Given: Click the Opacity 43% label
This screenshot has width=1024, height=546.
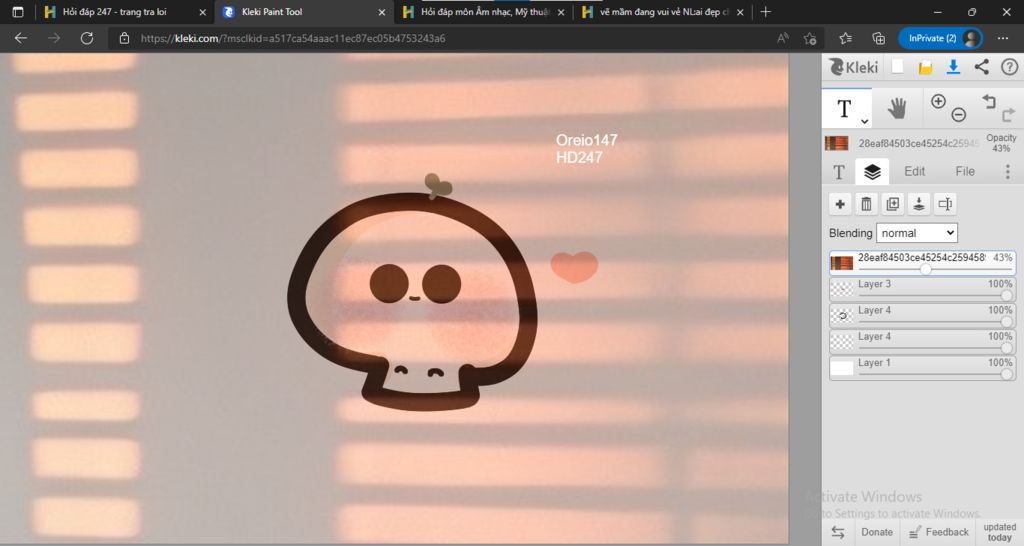Looking at the screenshot, I should pos(1001,143).
